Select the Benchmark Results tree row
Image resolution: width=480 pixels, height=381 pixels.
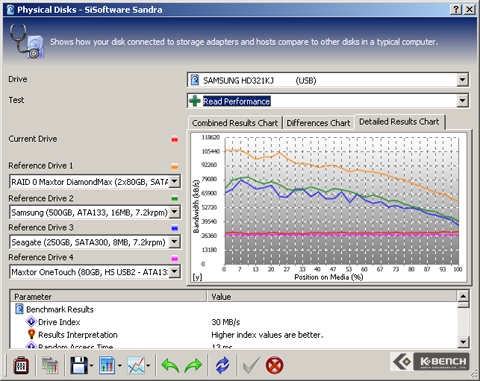click(60, 309)
